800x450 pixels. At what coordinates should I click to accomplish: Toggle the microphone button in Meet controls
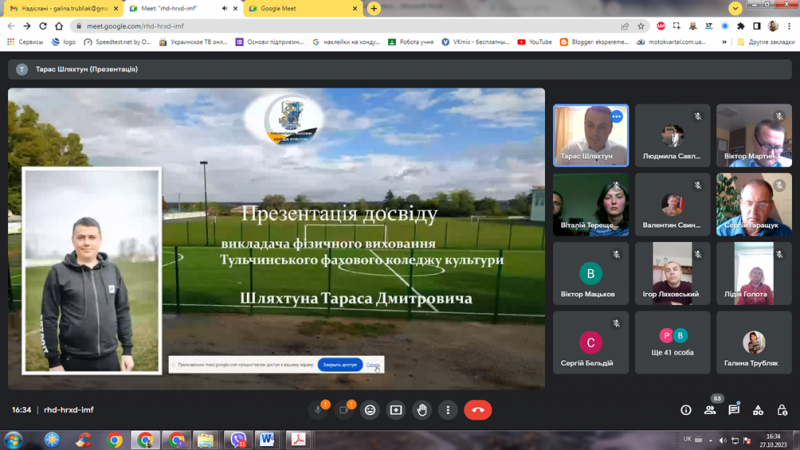point(318,410)
